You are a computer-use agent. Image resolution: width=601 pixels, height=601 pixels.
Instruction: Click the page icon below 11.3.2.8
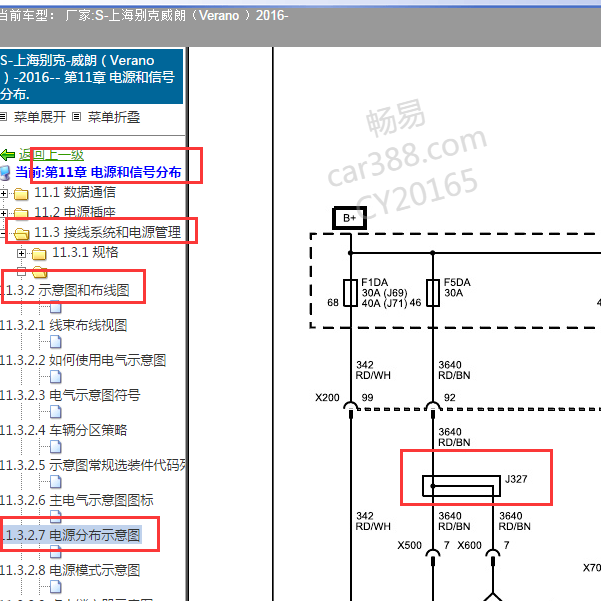(x=56, y=587)
